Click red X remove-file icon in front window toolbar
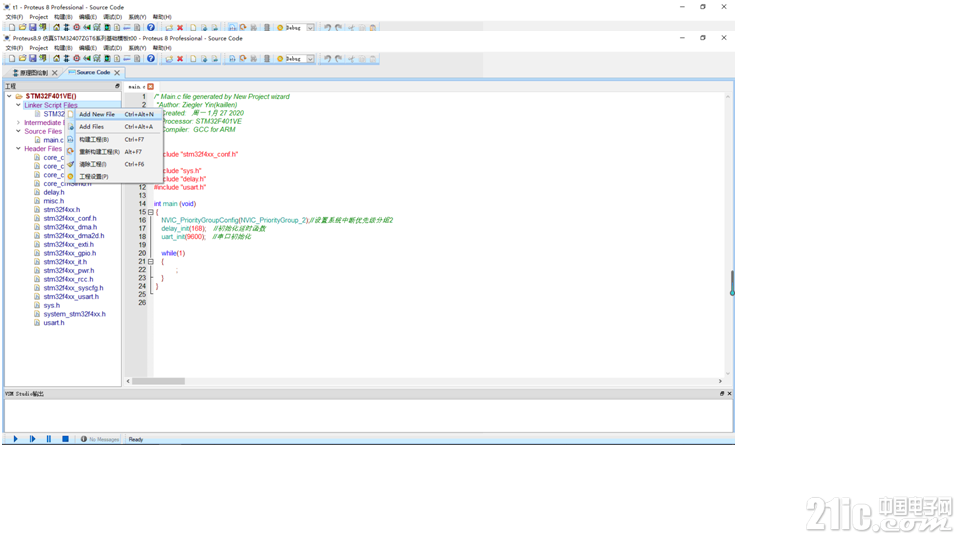Screen dimensions: 960x540 [x=180, y=59]
